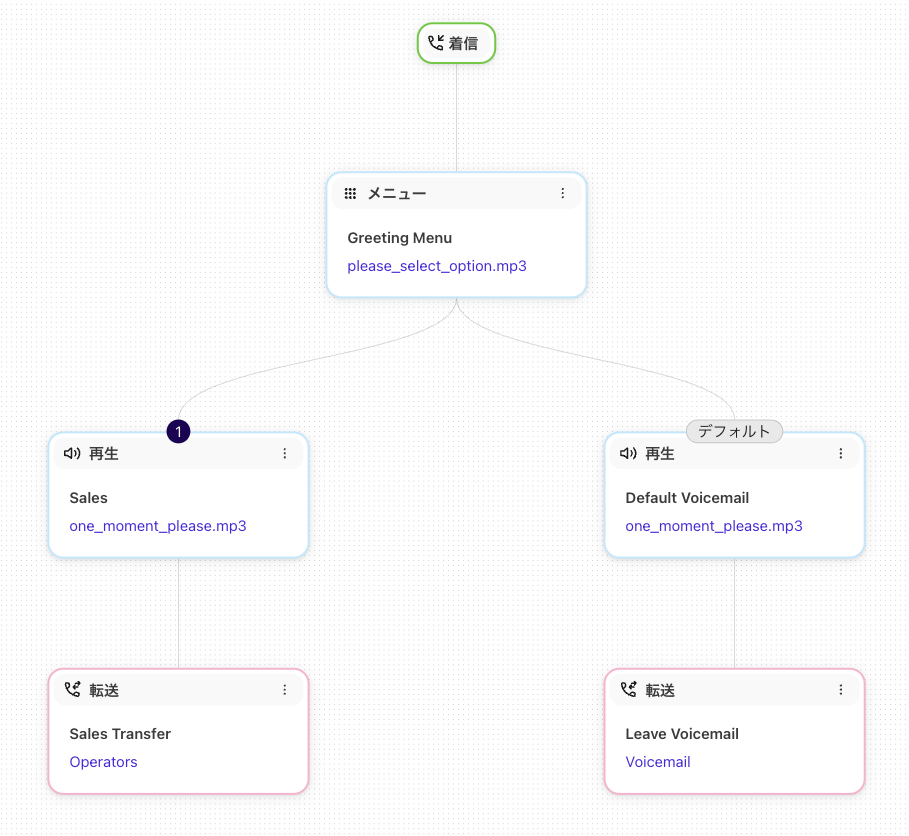Screen dimensions: 909x836
Task: Open one_moment_please.mp3 link in Sales node
Action: pos(158,526)
